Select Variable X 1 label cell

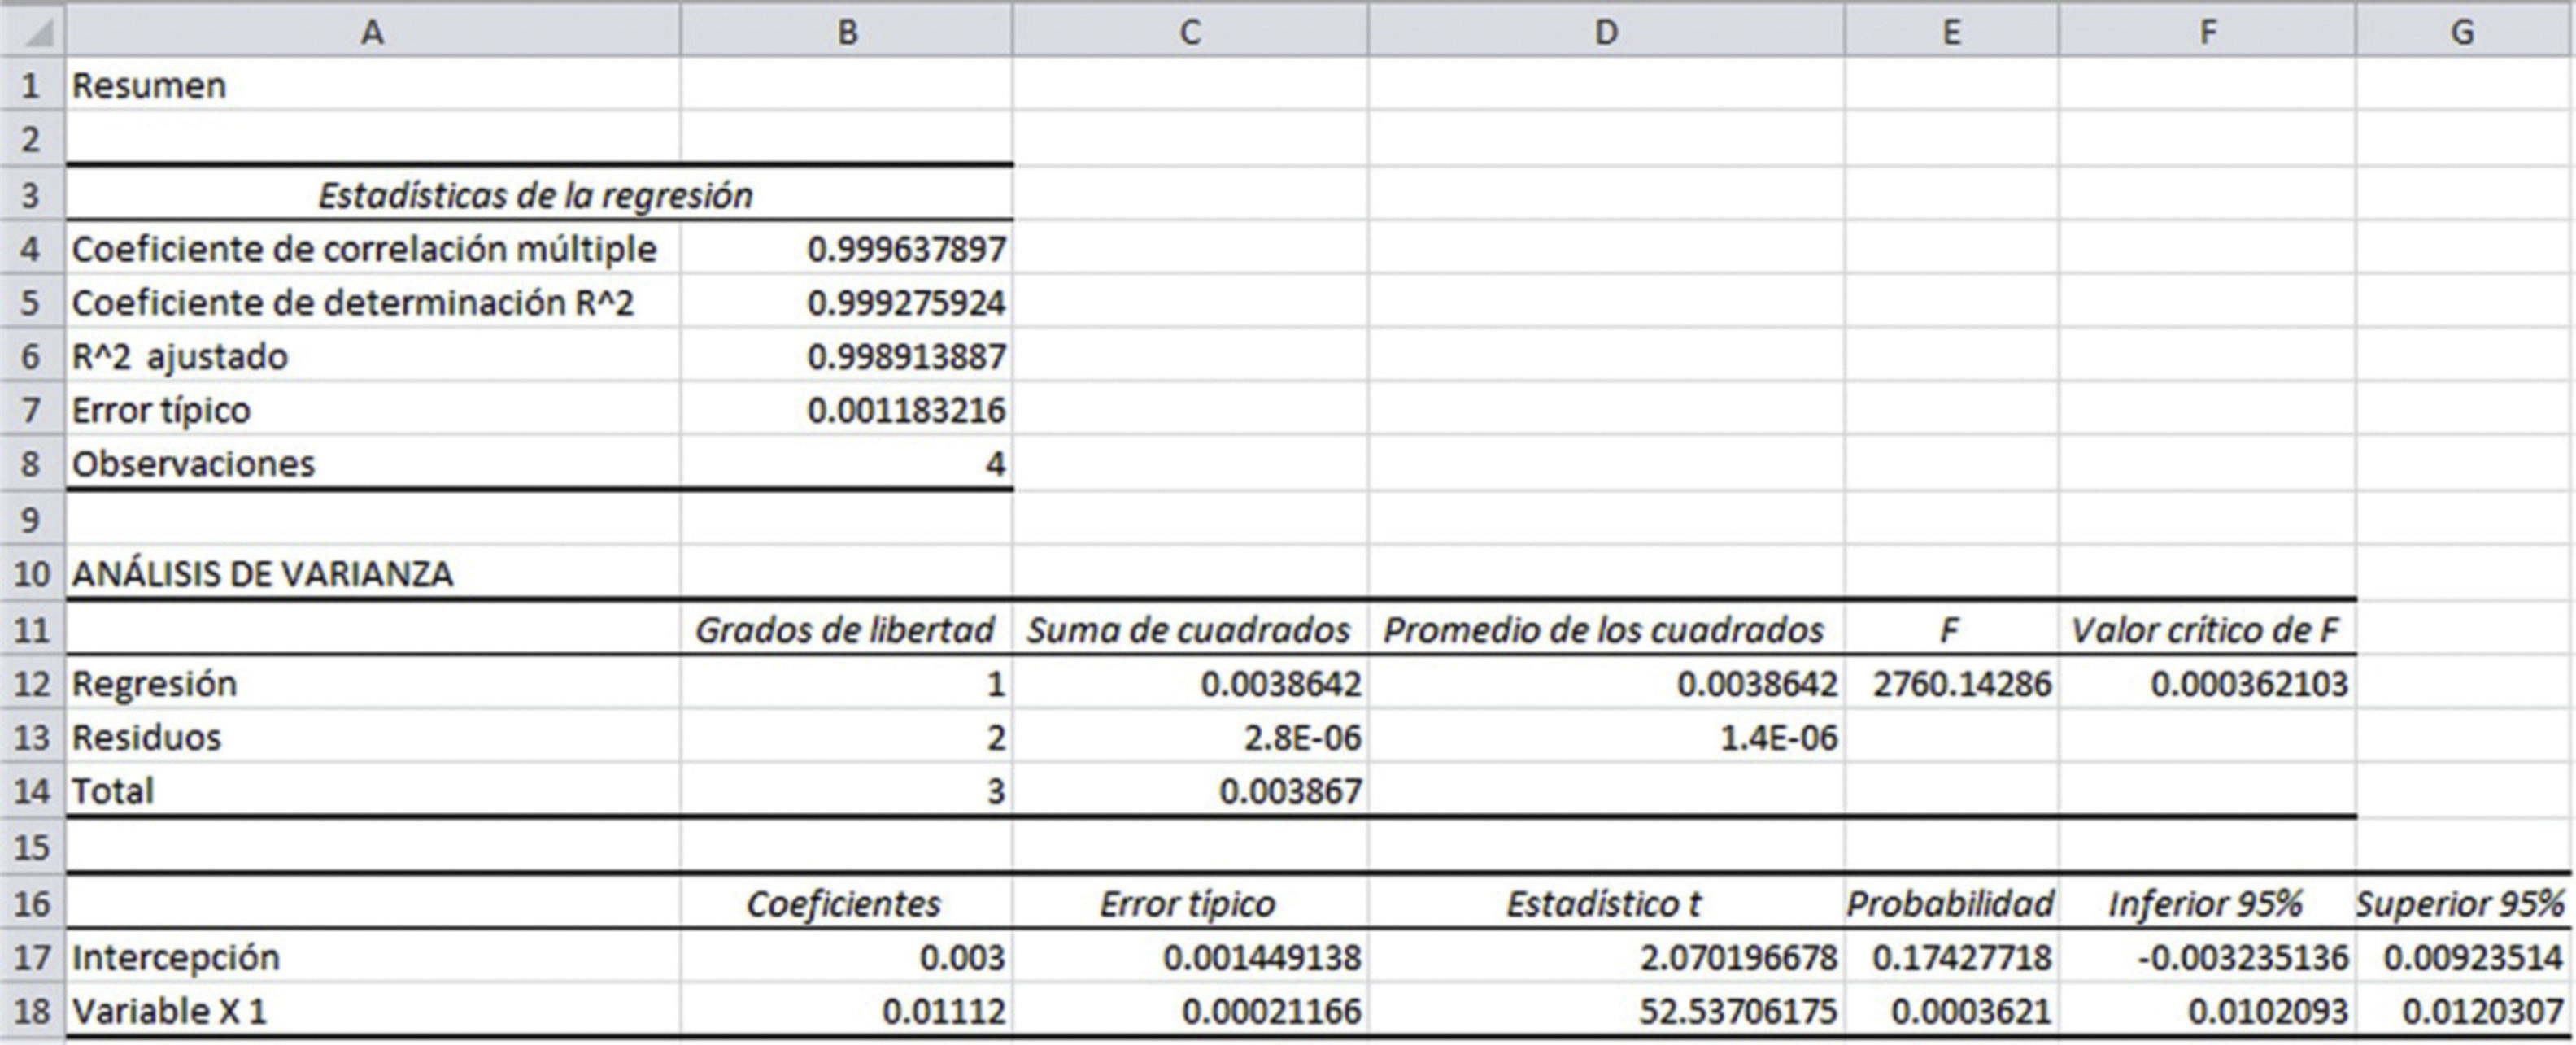coord(170,1011)
